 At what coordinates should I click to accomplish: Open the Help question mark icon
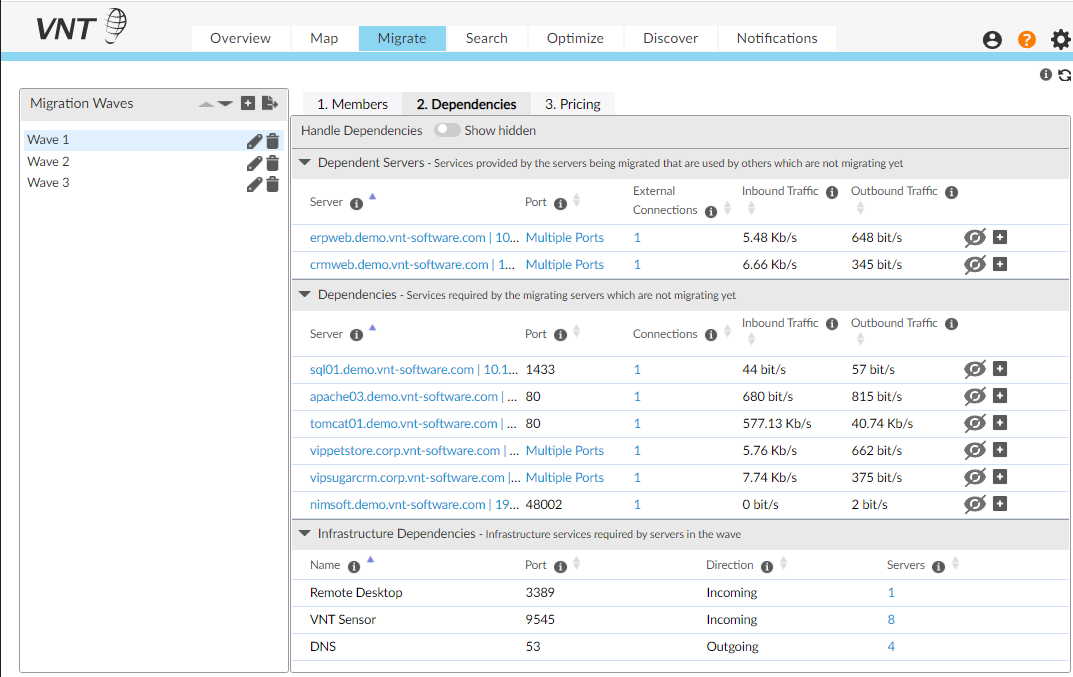tap(1026, 39)
